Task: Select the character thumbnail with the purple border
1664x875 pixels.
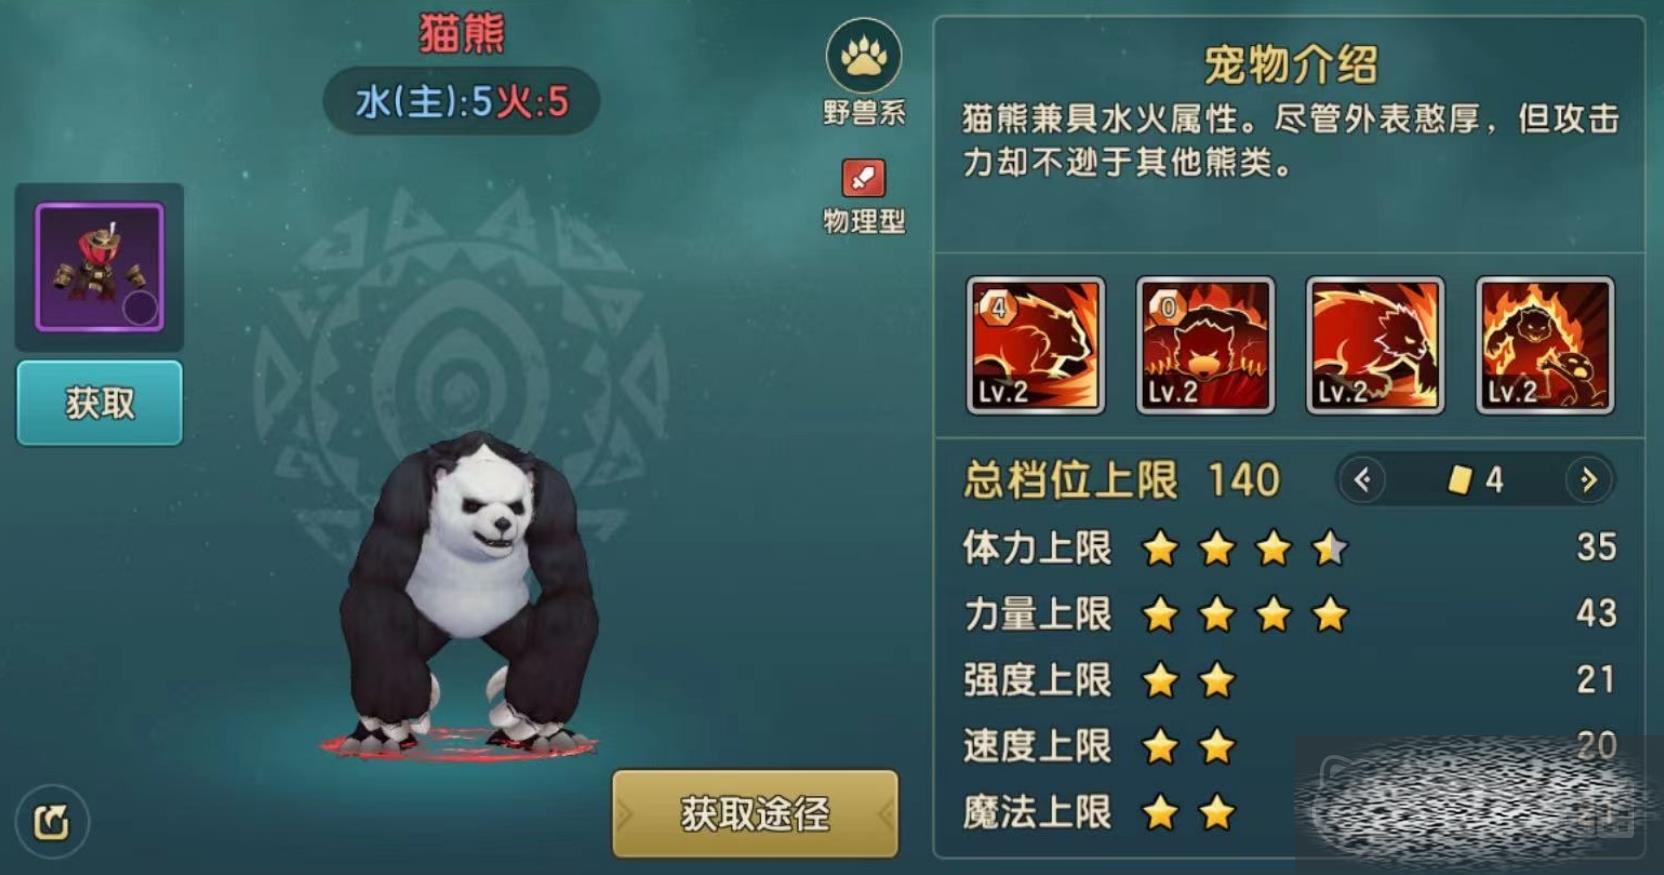Action: coord(99,266)
